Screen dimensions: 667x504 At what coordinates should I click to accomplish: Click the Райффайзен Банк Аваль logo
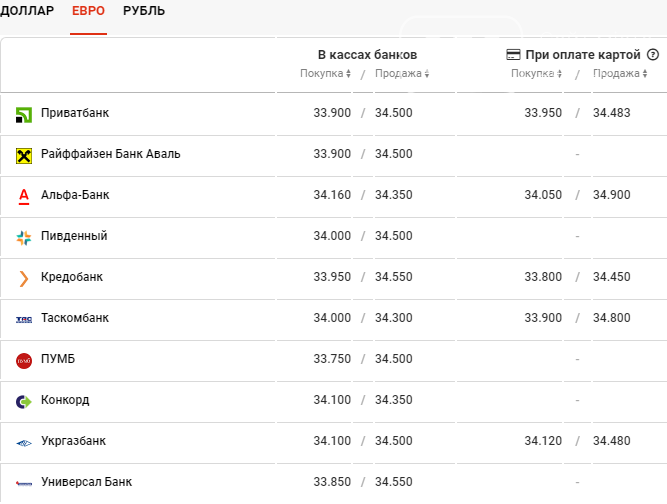tap(24, 155)
